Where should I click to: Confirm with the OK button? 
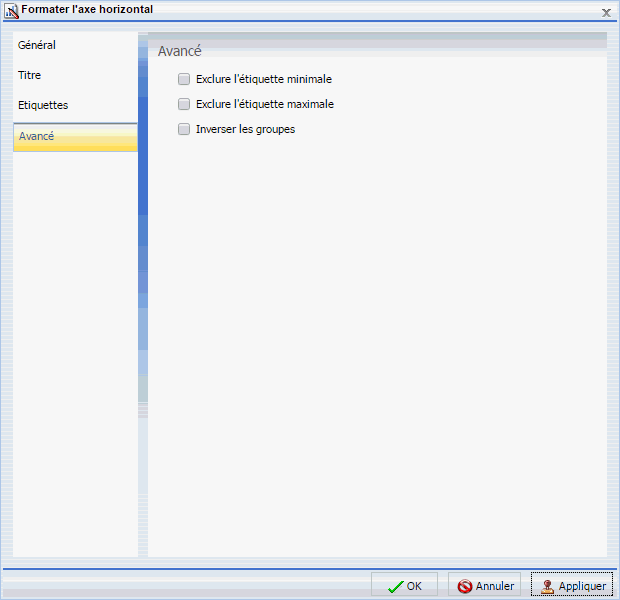tap(404, 585)
